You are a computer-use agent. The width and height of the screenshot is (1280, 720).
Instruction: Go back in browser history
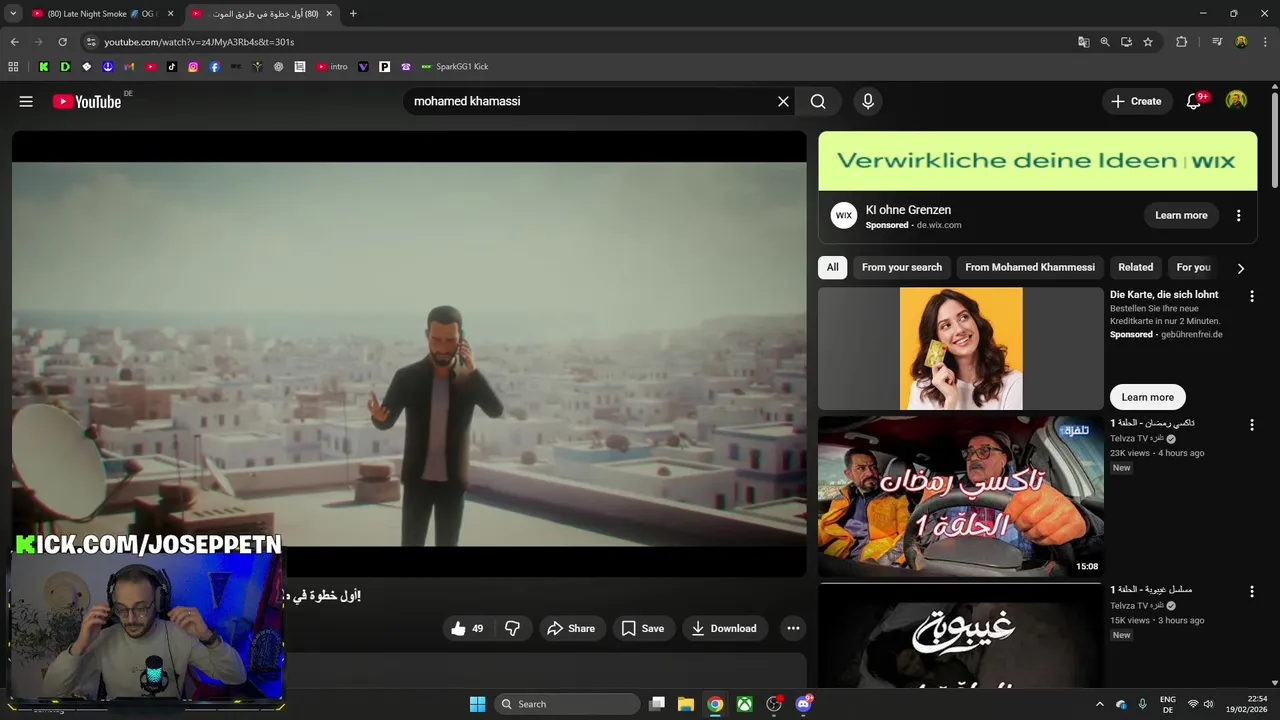[x=14, y=42]
